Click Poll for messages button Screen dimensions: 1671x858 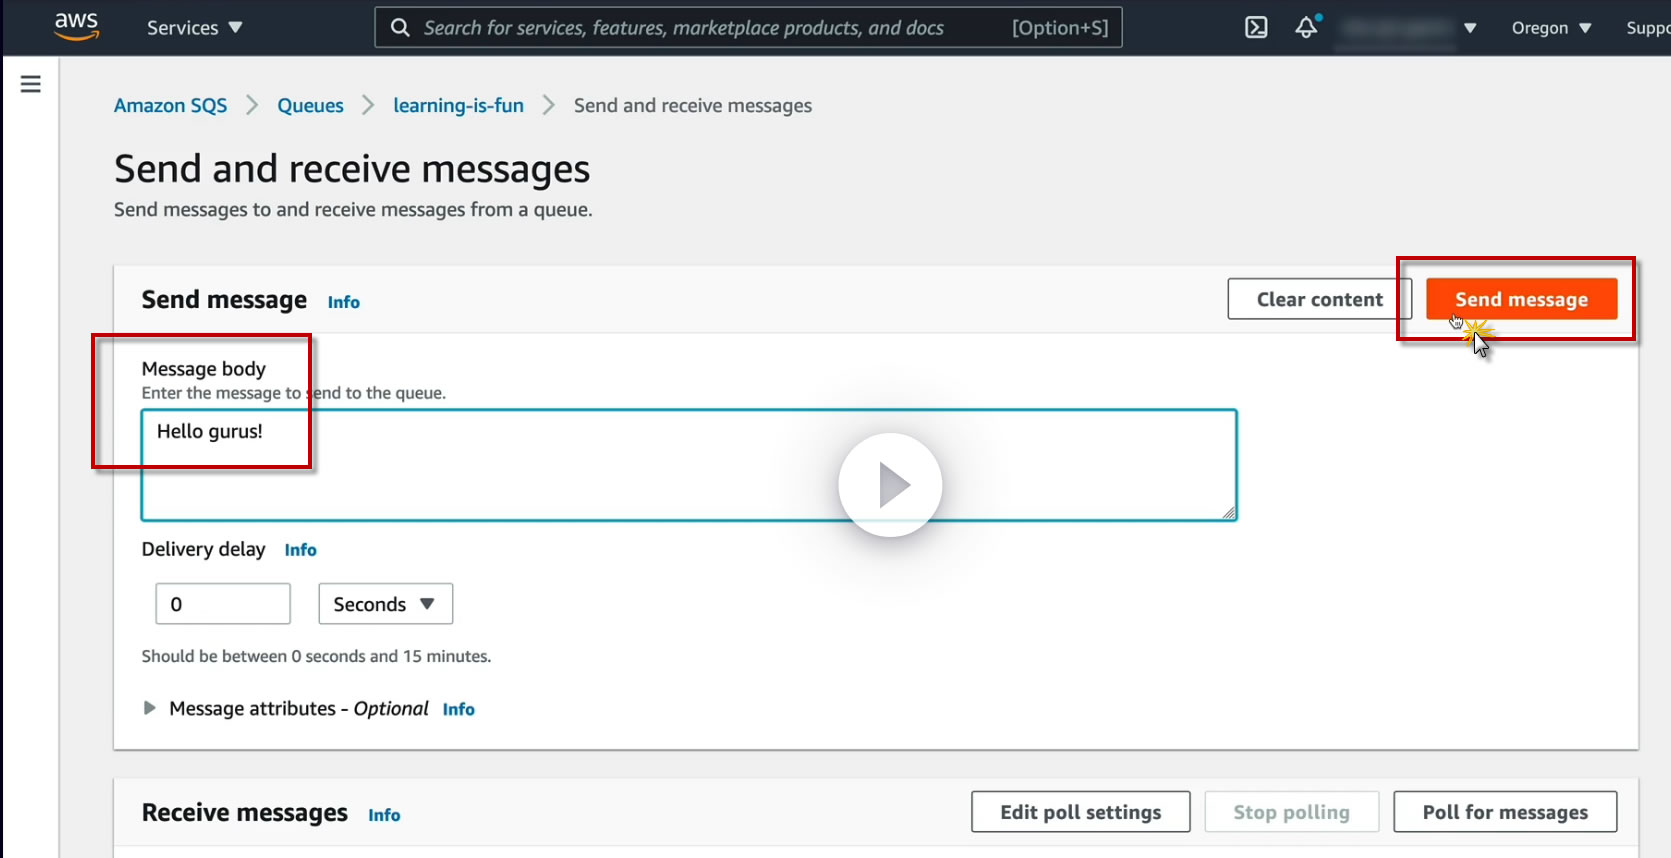[x=1504, y=812]
